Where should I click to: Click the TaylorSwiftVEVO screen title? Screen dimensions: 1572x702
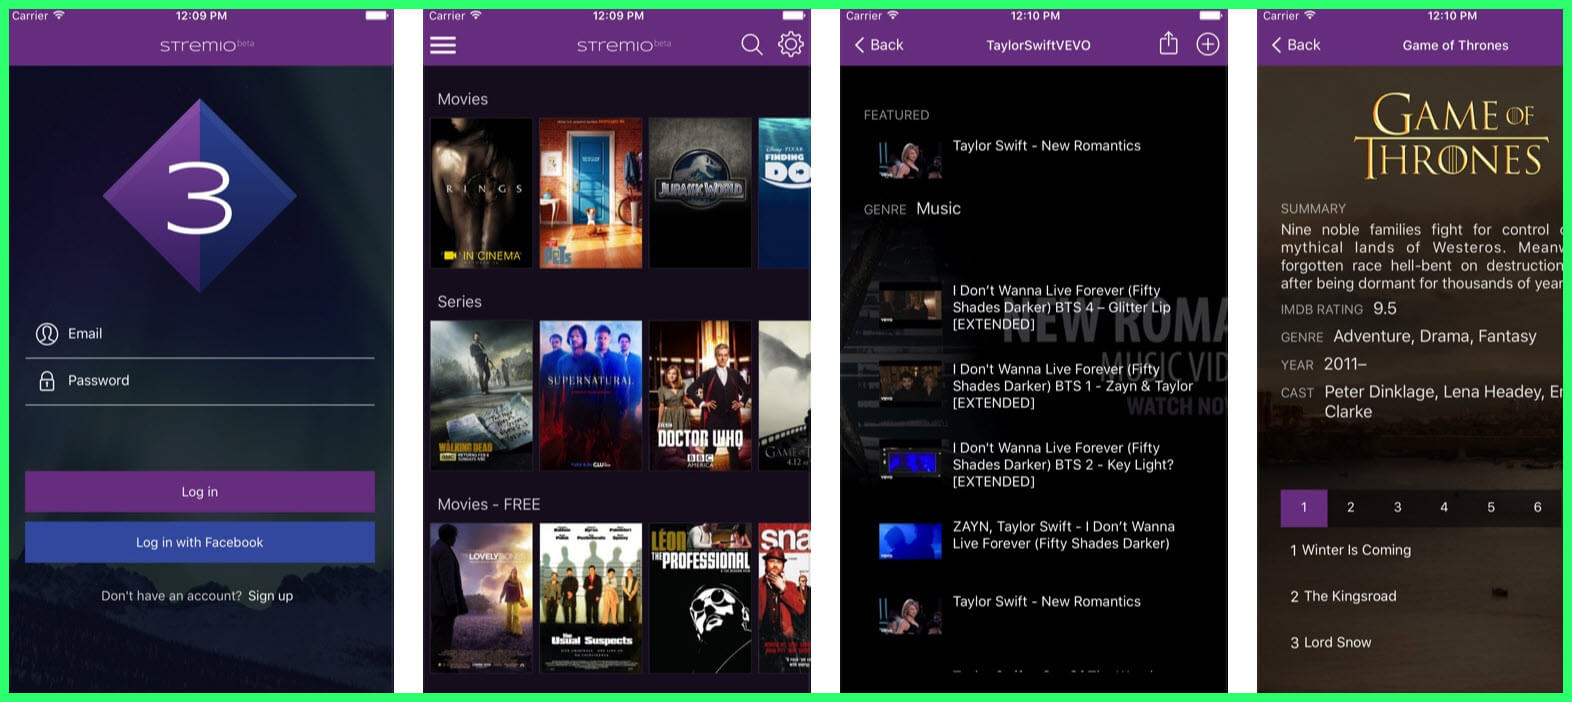1038,45
